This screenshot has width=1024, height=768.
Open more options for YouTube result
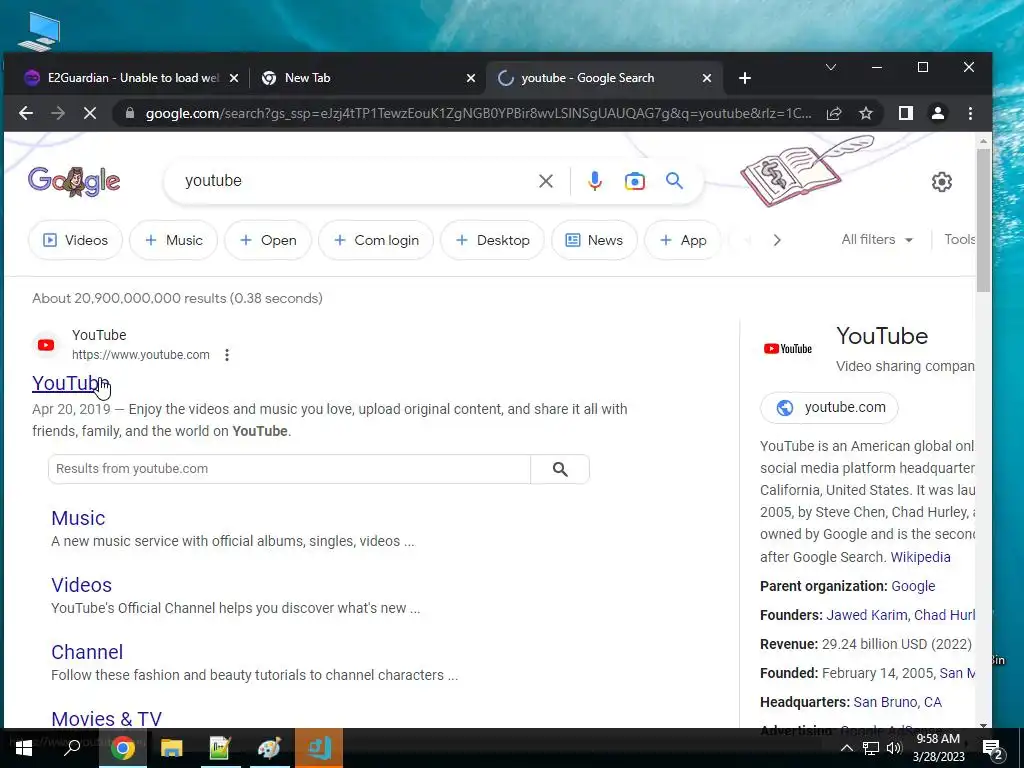227,355
